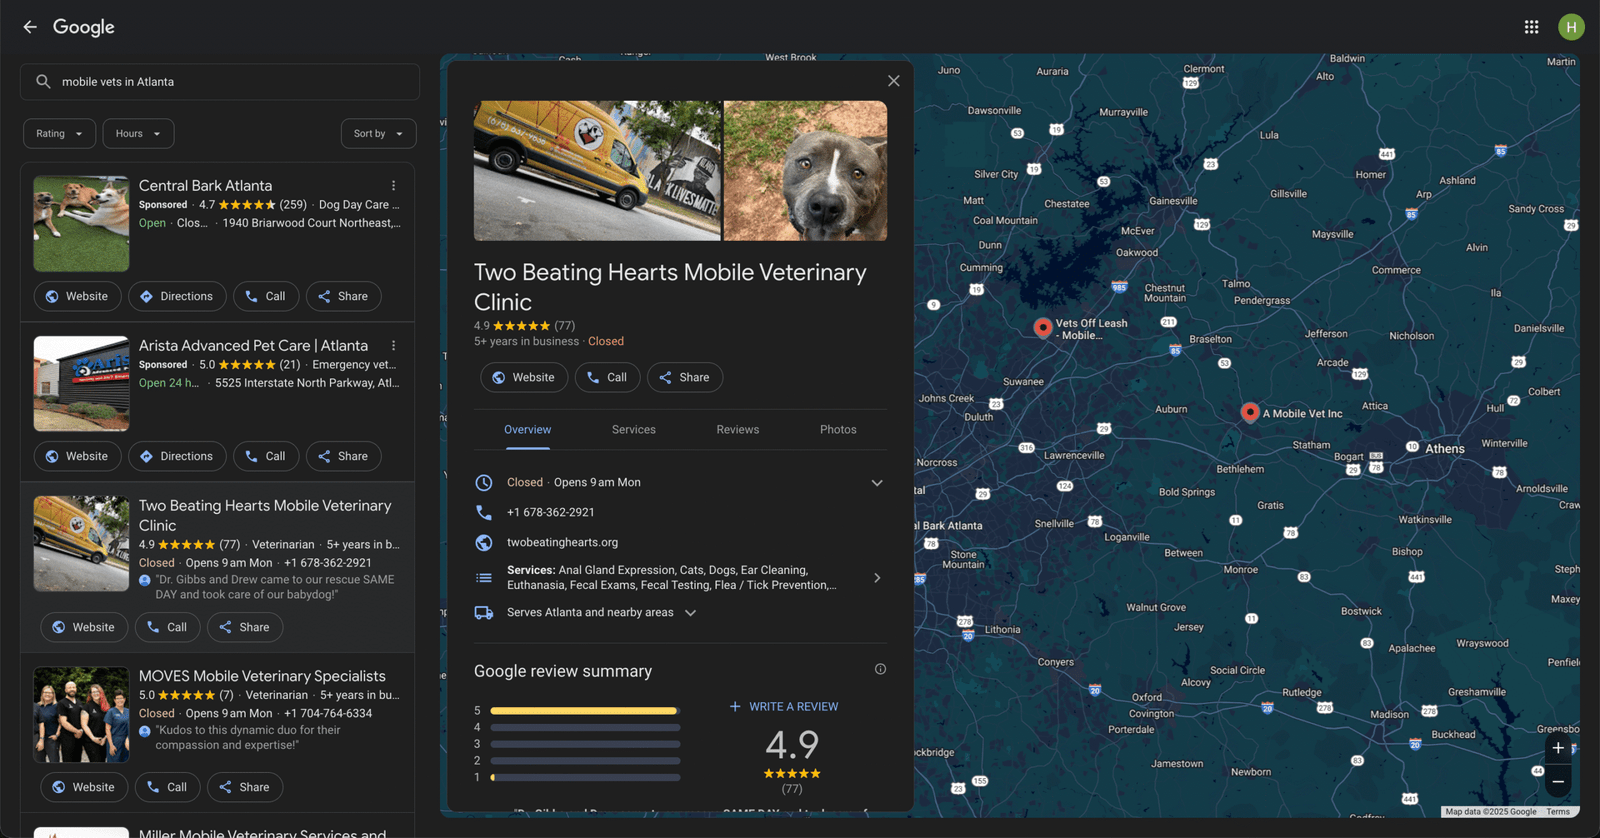Switch to the Reviews tab
Screen dimensions: 1600x838
pos(738,430)
